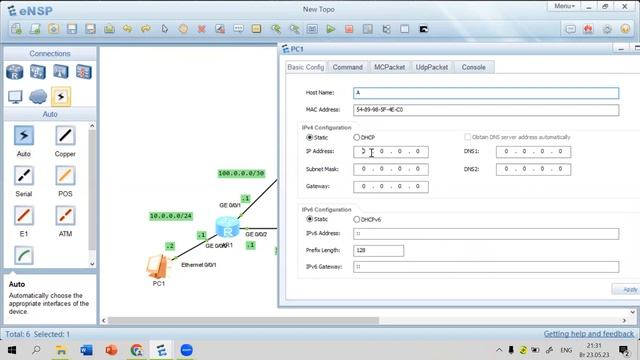The height and width of the screenshot is (360, 640).
Task: Open the Console tab
Action: [473, 67]
